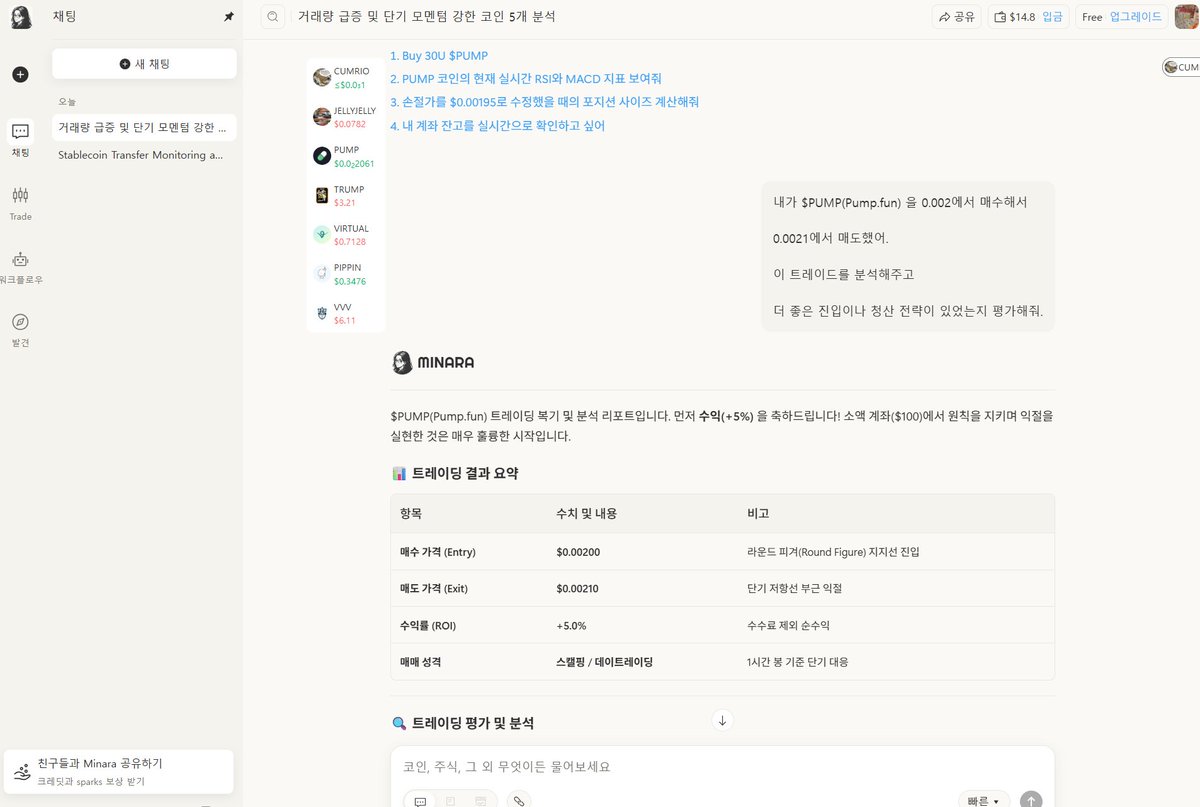Select TRUMP coin icon
Viewport: 1200px width, 807px height.
[321, 195]
